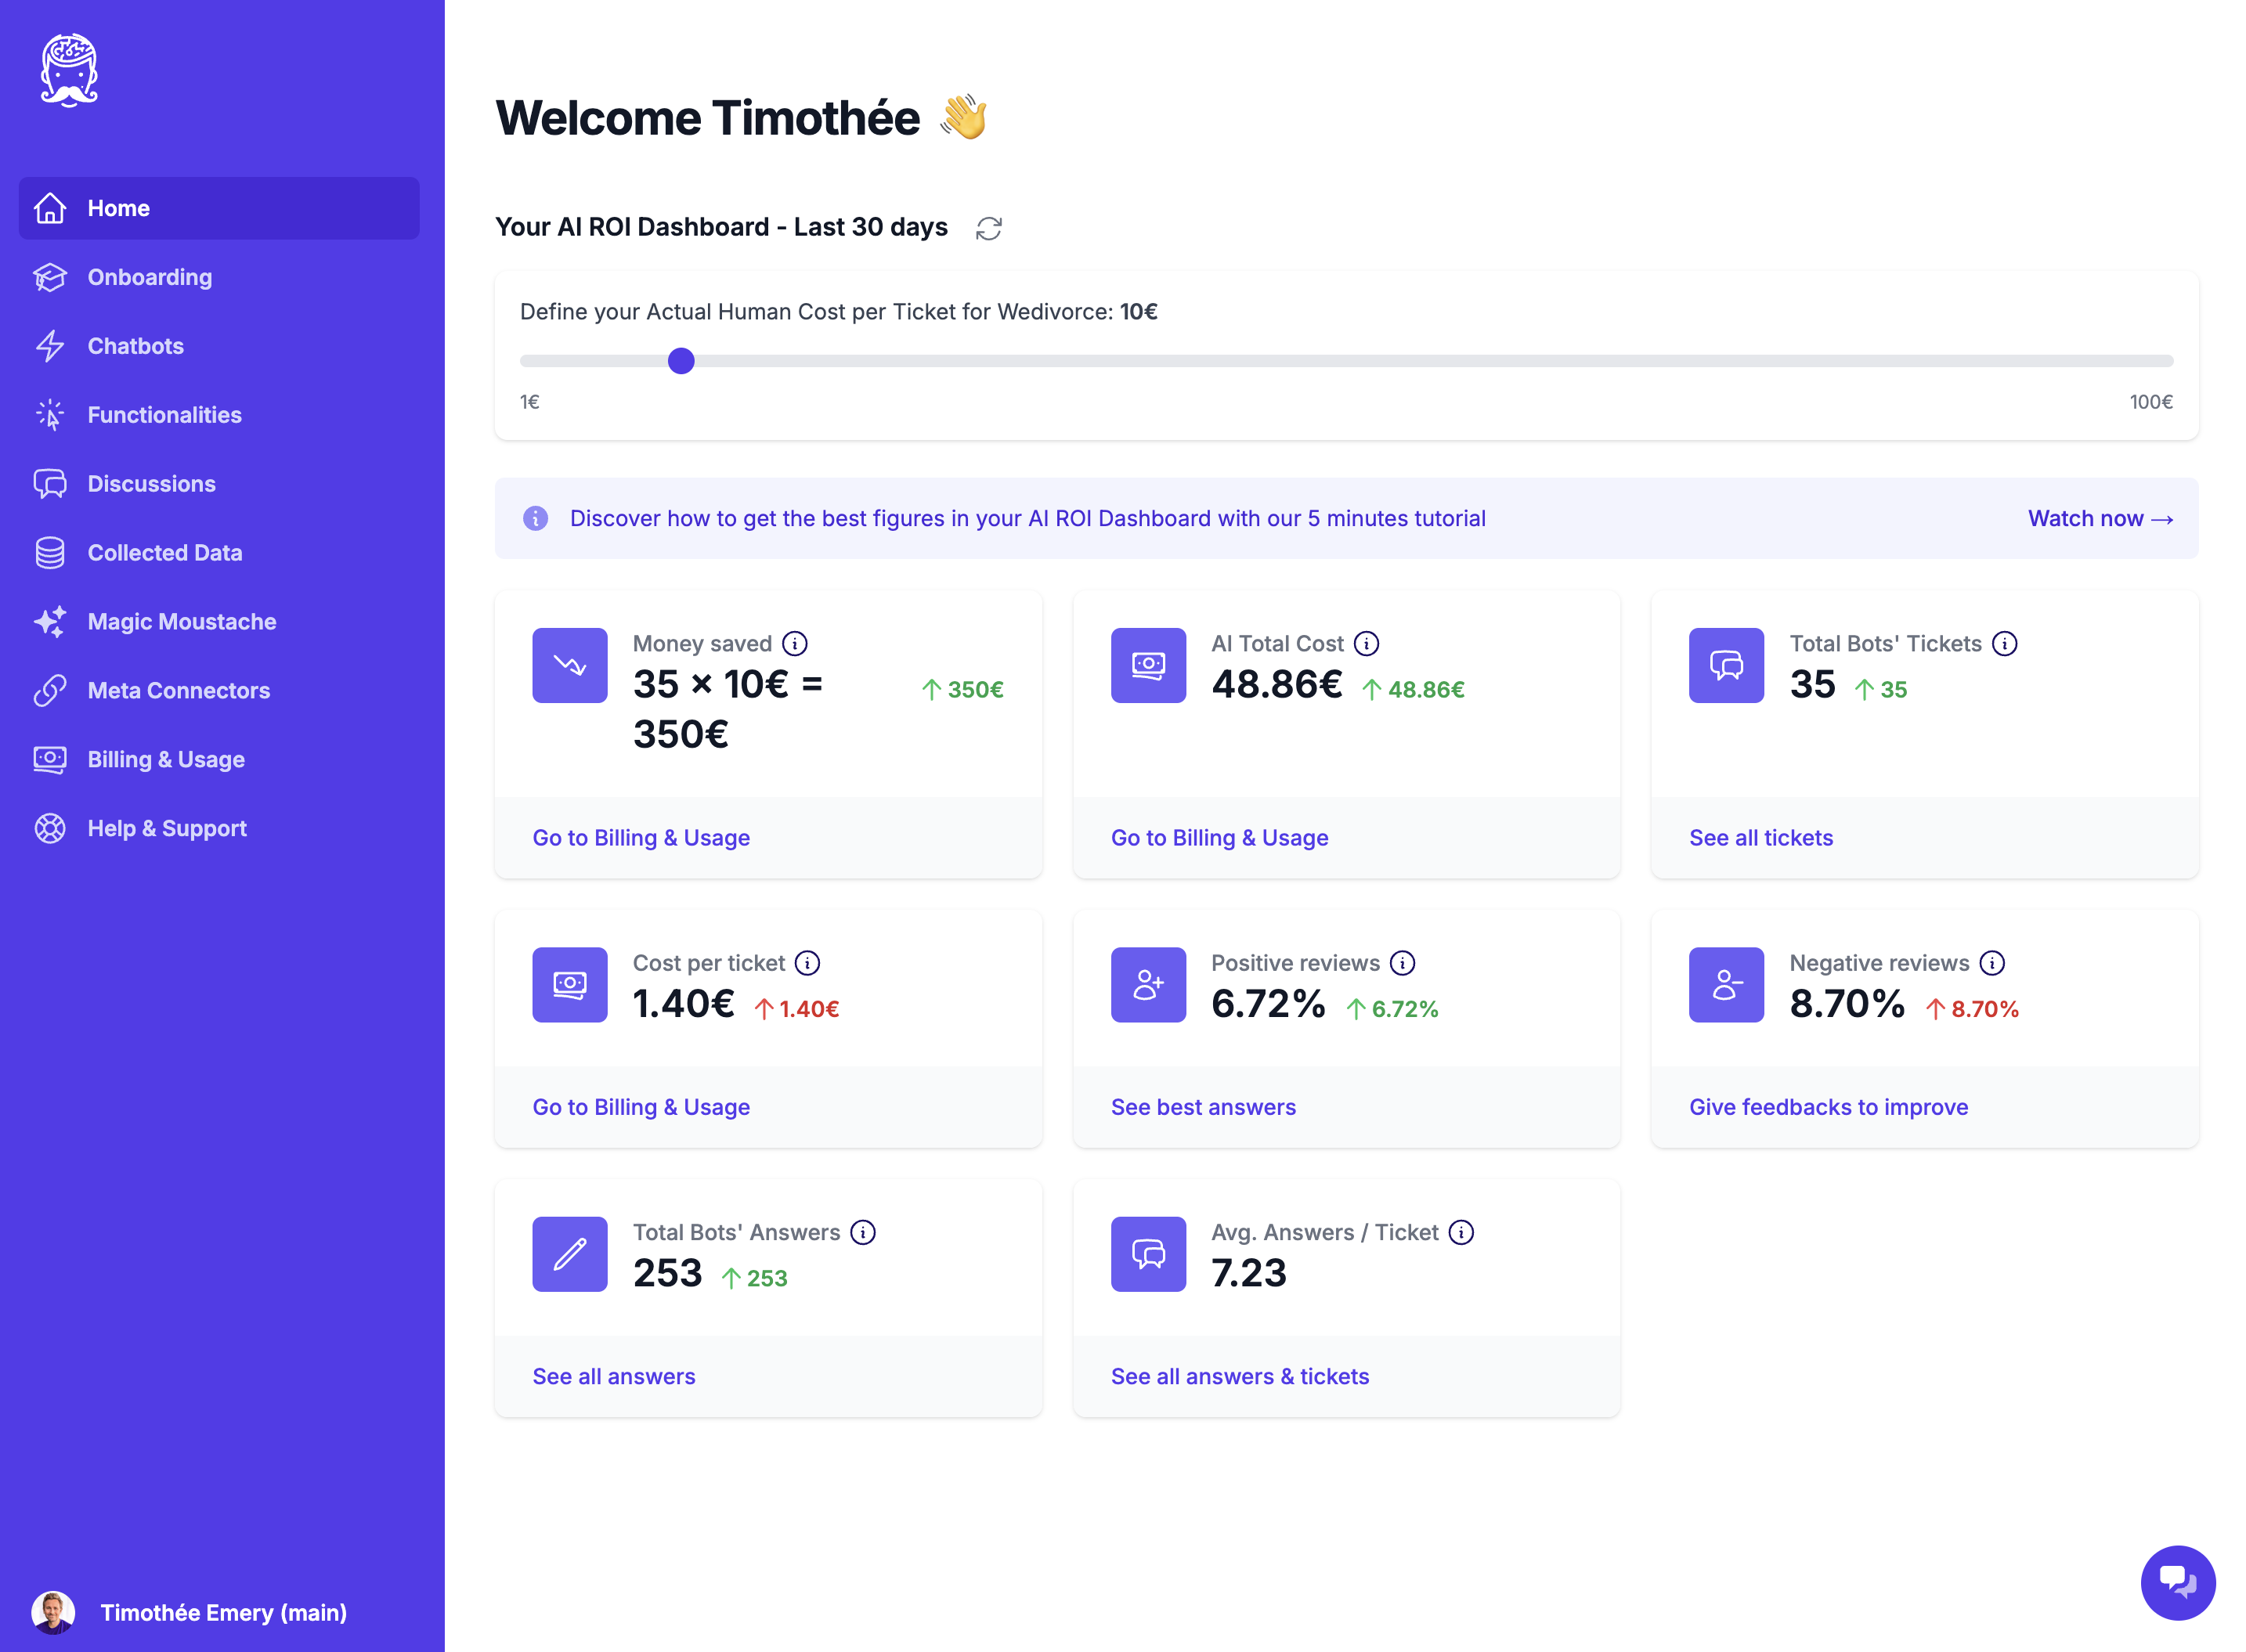Image resolution: width=2246 pixels, height=1652 pixels.
Task: Click the Billing & Usage sidebar icon
Action: tap(51, 758)
